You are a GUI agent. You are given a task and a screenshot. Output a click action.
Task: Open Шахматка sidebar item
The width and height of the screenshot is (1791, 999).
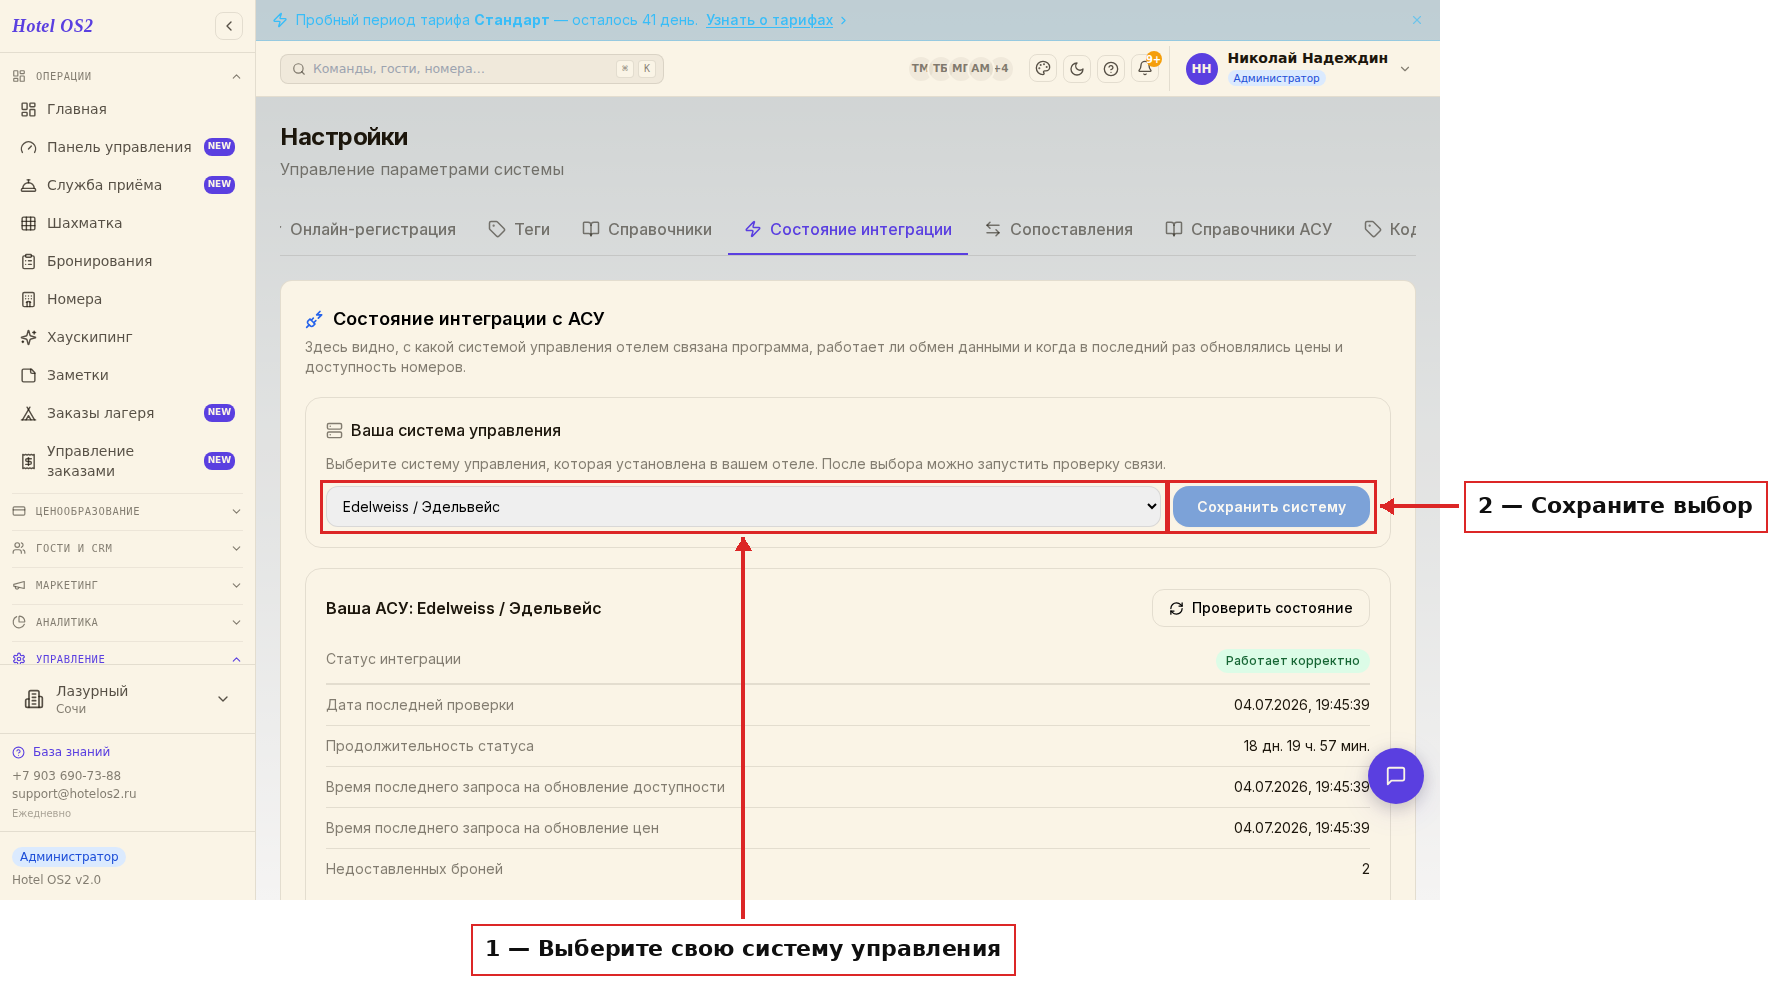coord(127,223)
